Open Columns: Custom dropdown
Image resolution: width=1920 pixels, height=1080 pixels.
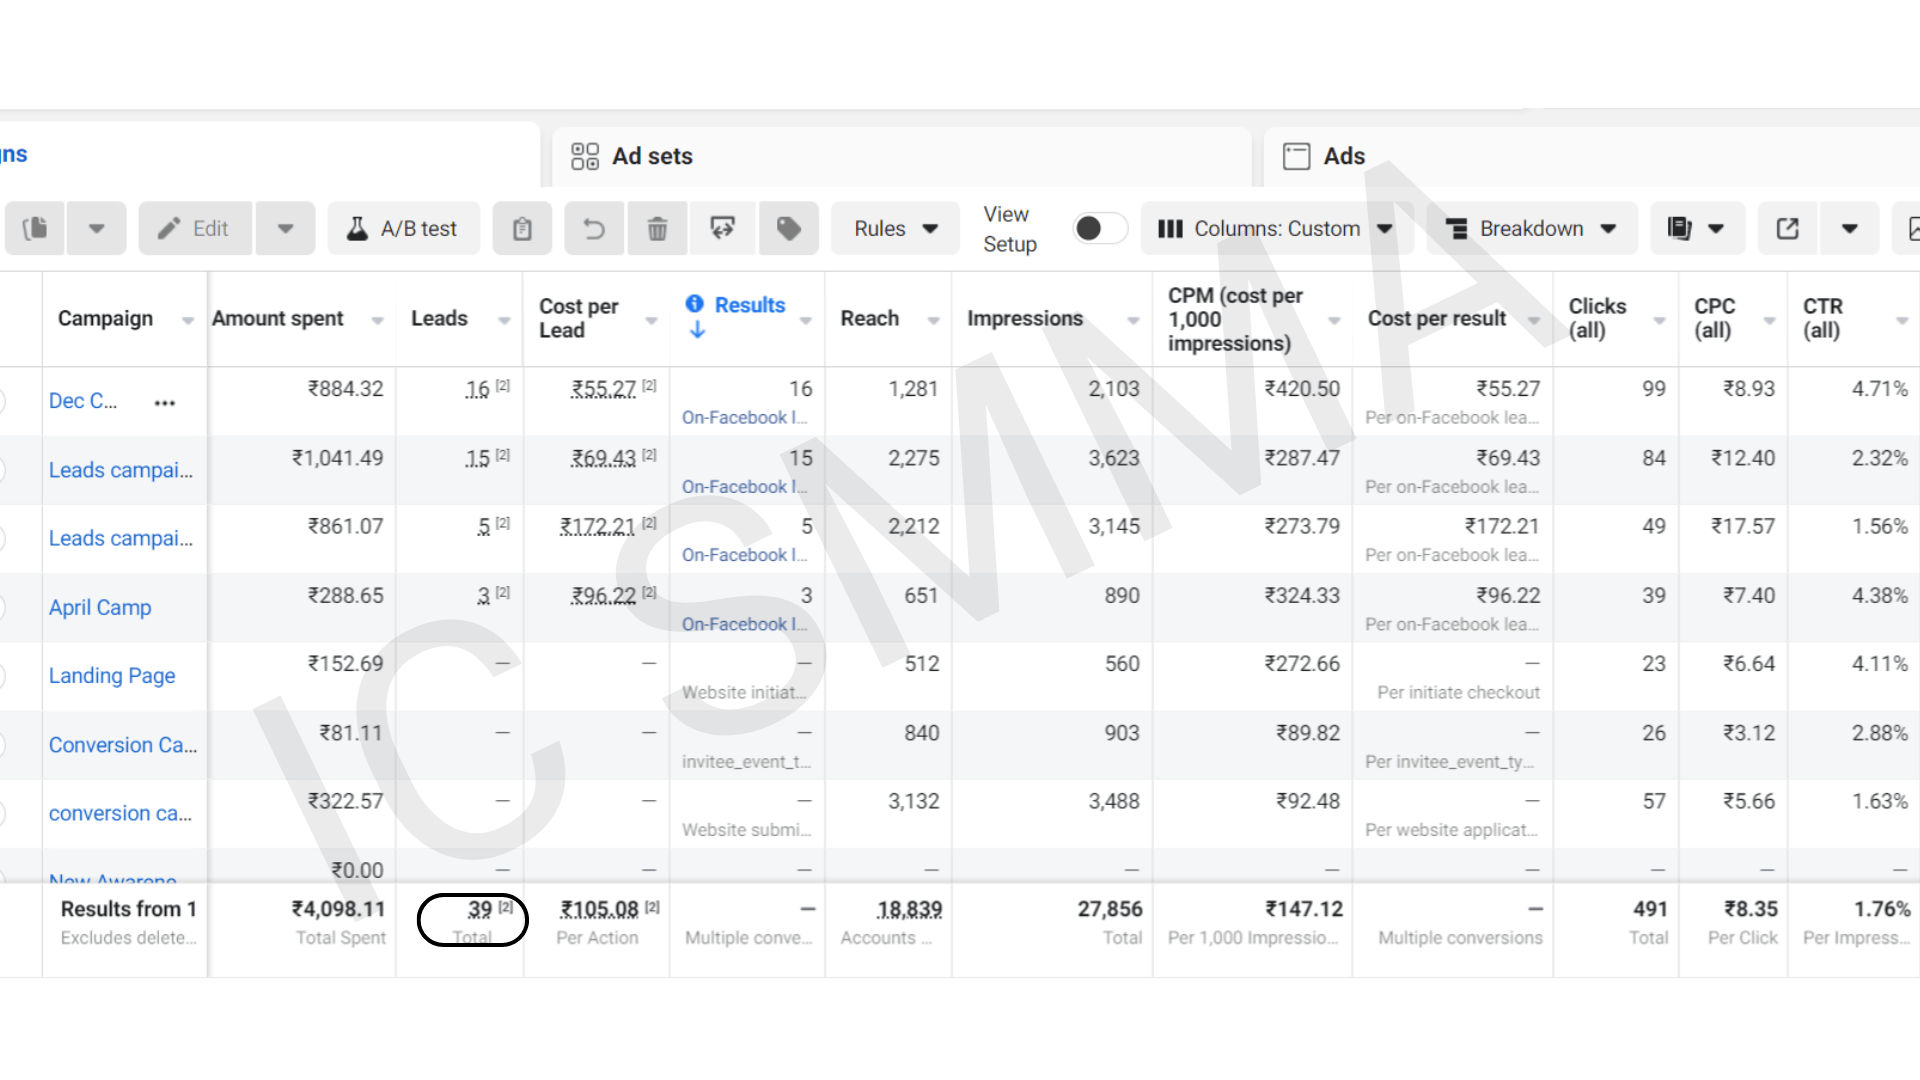[x=1276, y=229]
